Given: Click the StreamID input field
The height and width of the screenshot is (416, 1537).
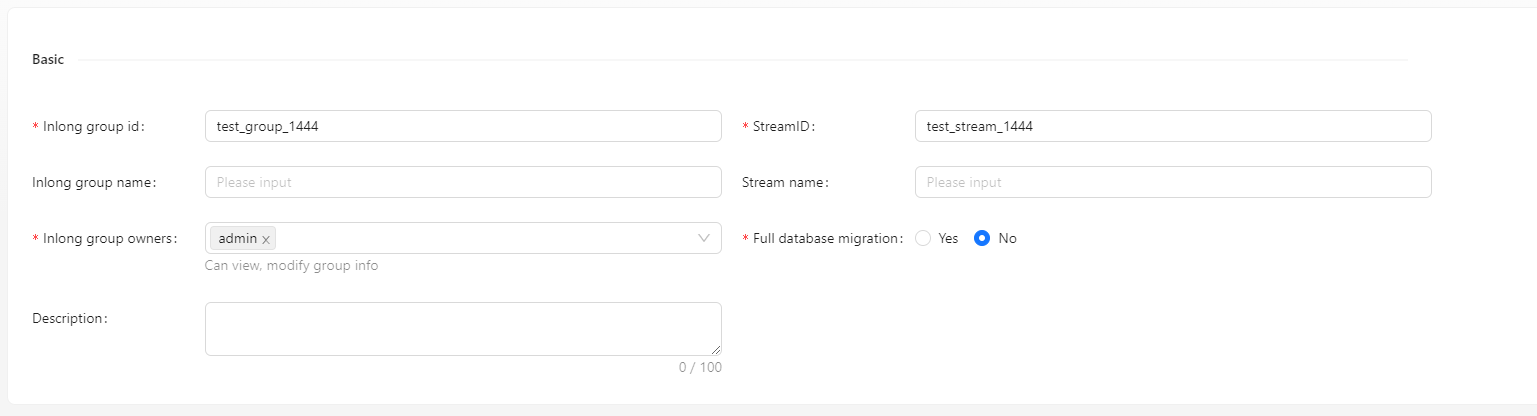Looking at the screenshot, I should pos(1172,126).
